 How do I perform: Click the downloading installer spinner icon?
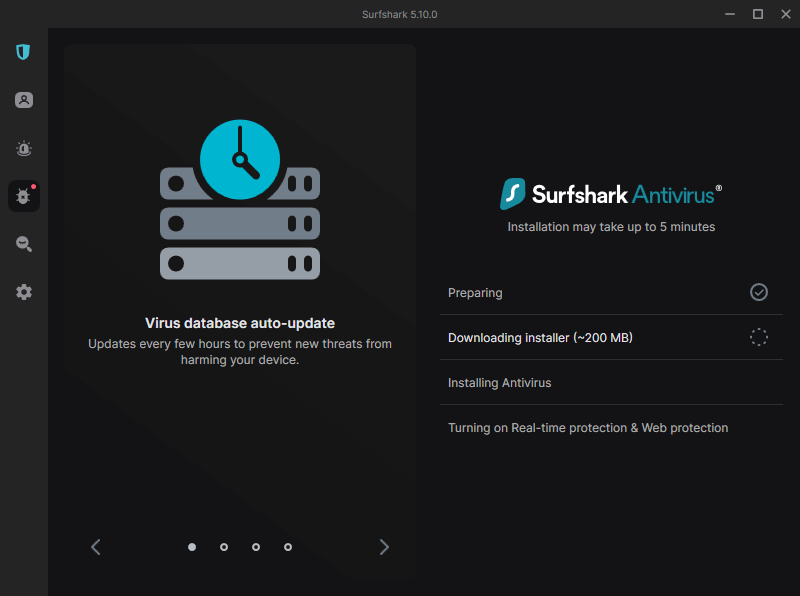(x=759, y=337)
